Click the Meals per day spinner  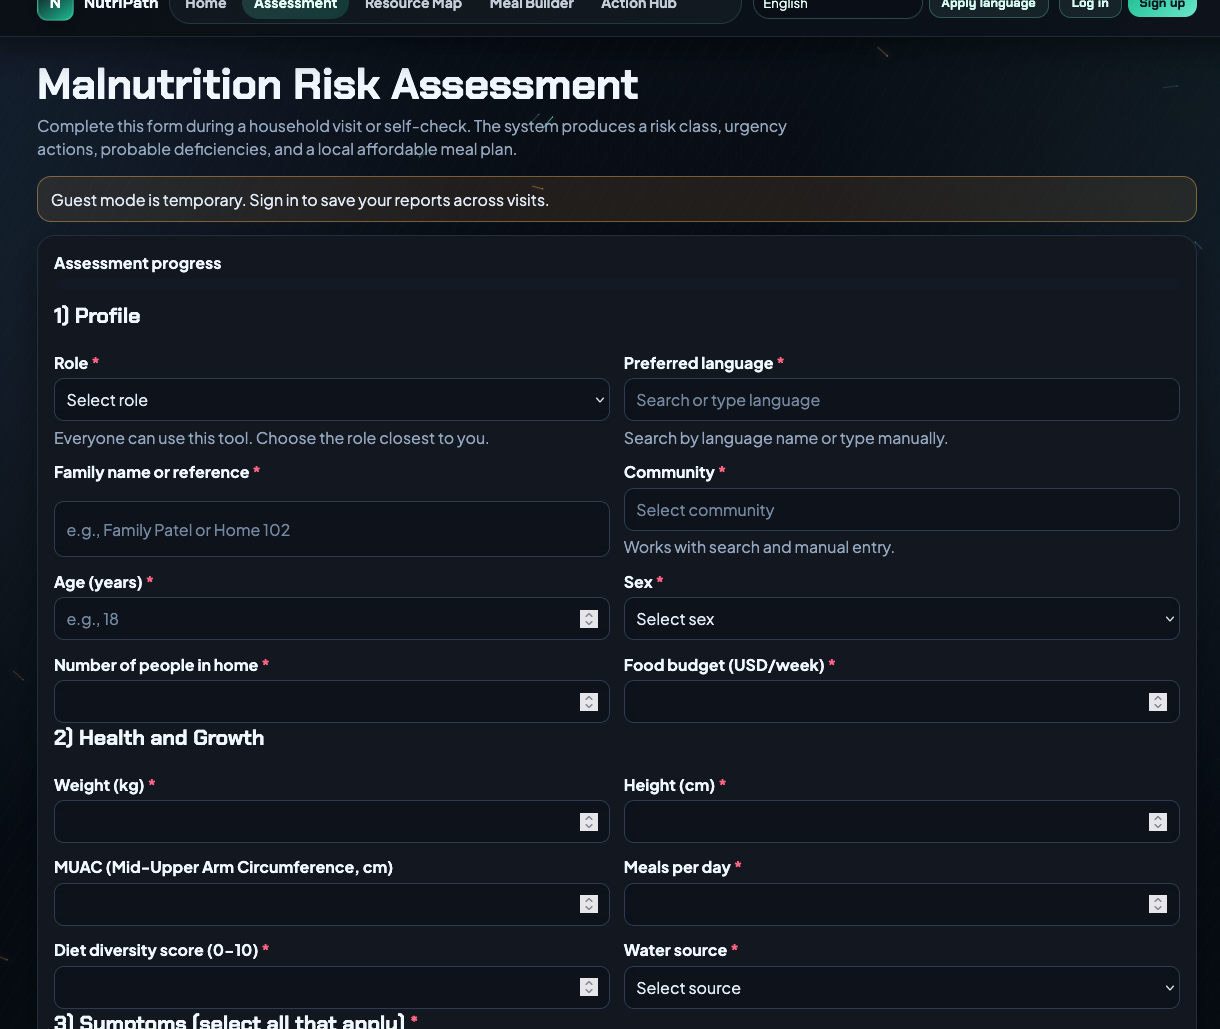1158,904
